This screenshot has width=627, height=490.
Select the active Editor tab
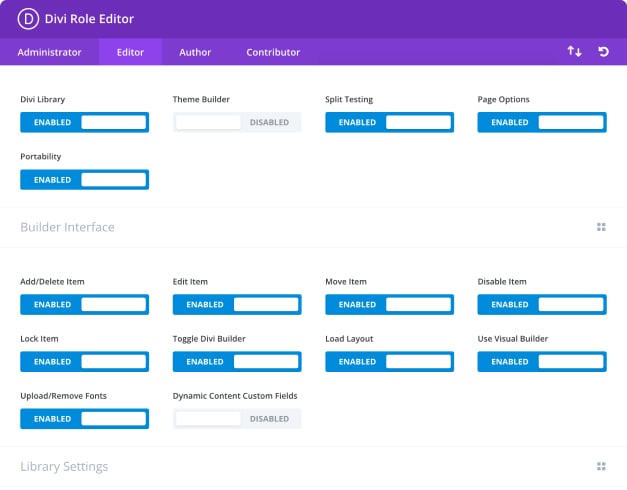(x=130, y=52)
